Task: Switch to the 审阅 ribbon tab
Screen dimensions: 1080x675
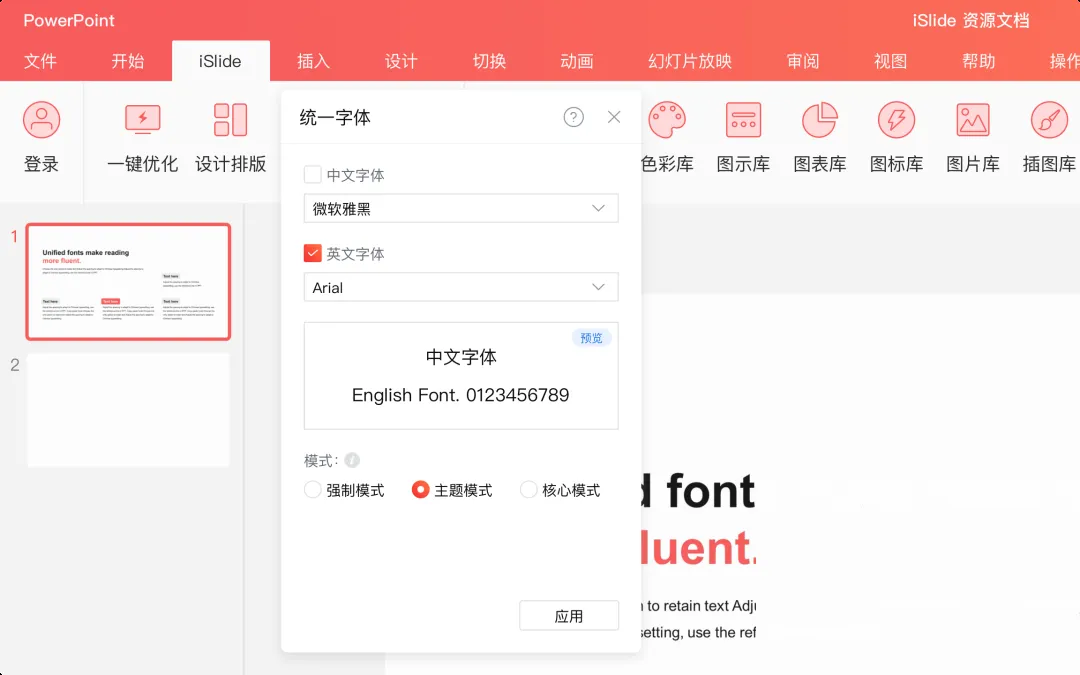Action: pos(803,61)
